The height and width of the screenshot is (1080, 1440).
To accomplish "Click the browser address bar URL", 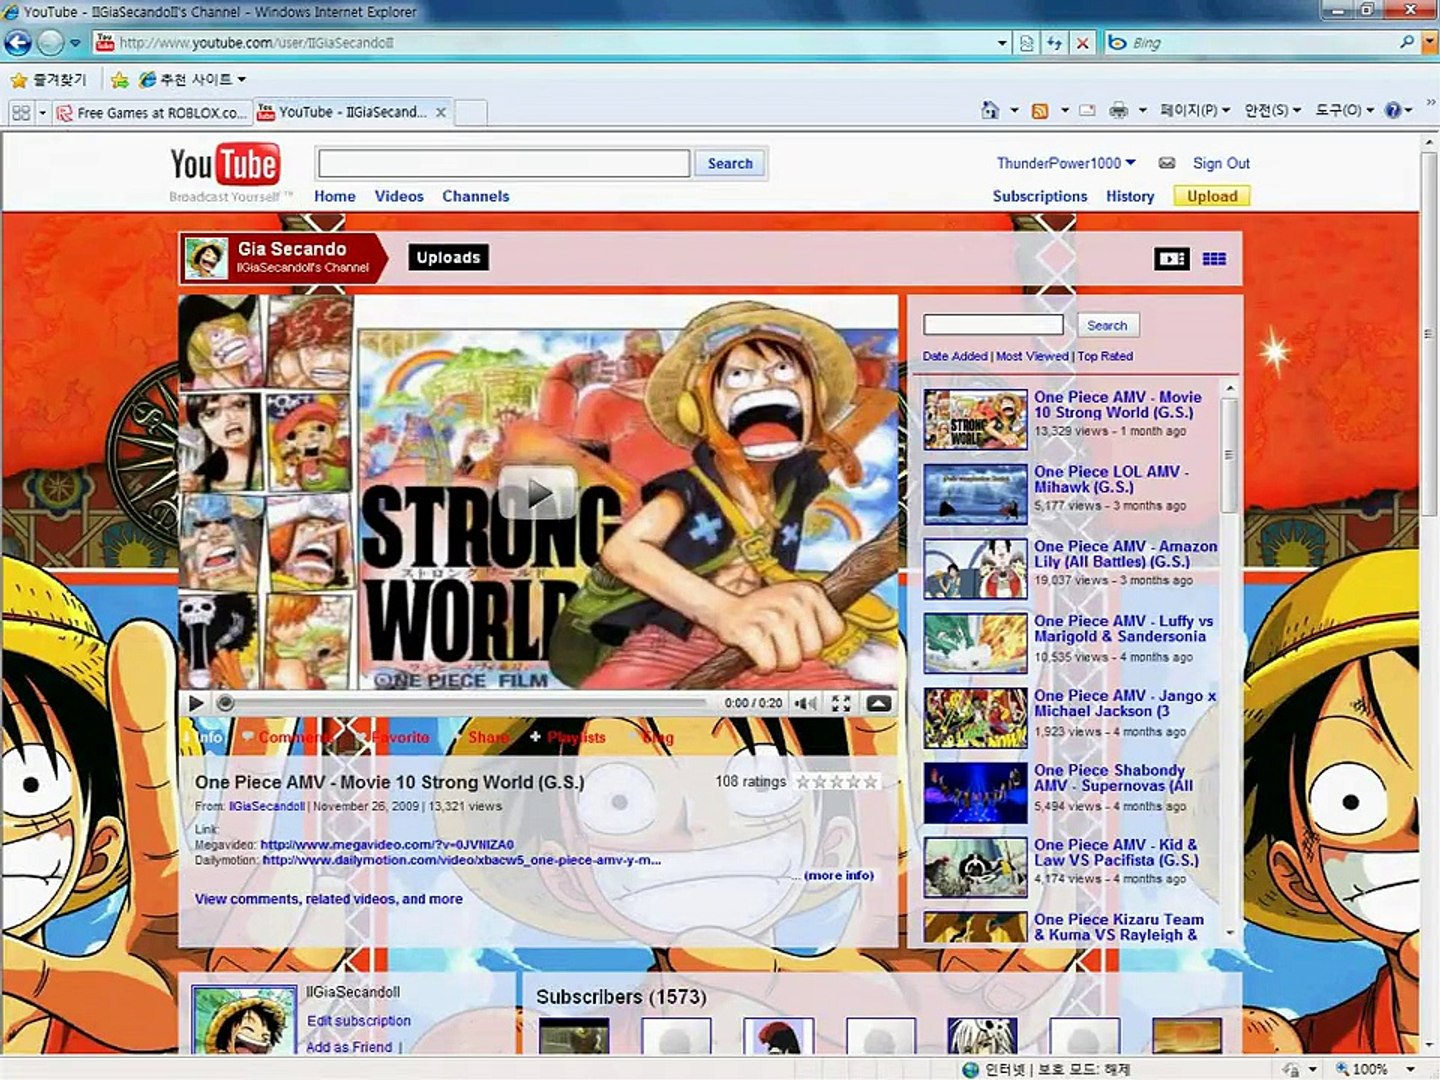I will click(x=256, y=43).
